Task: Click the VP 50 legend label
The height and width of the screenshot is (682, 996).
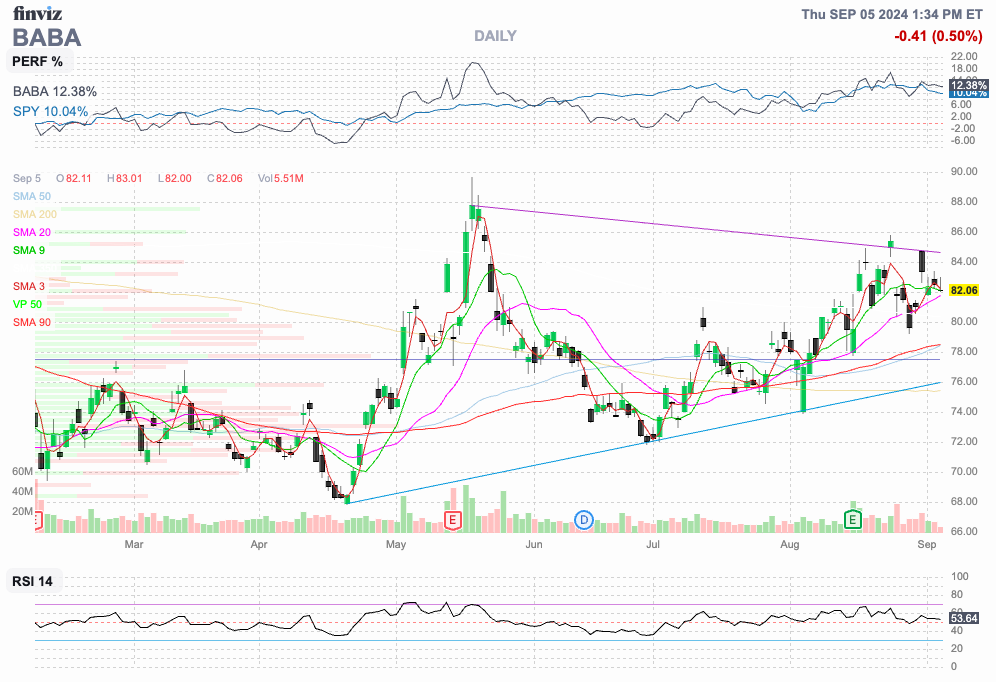Action: [27, 304]
